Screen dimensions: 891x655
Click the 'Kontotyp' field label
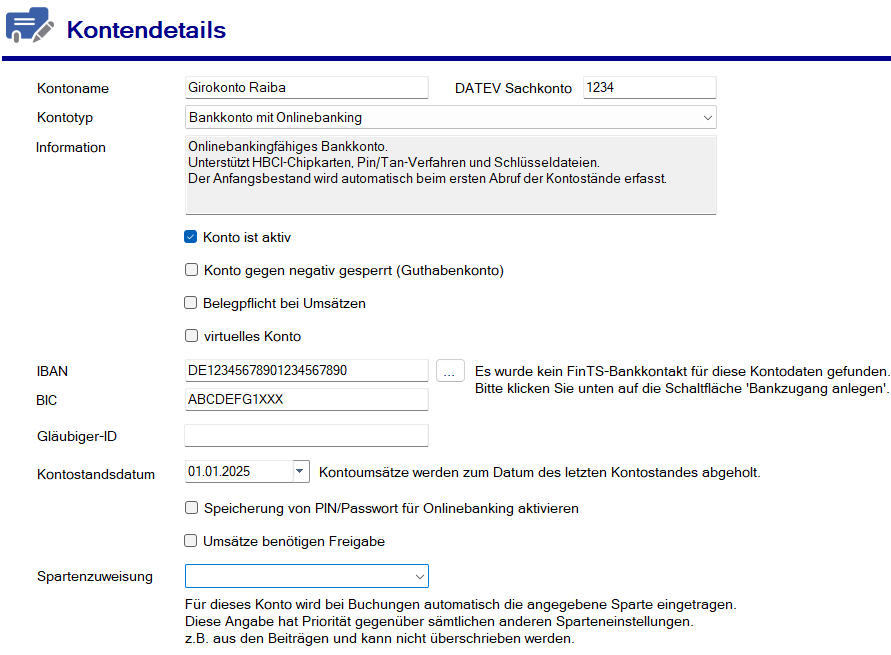(x=65, y=118)
